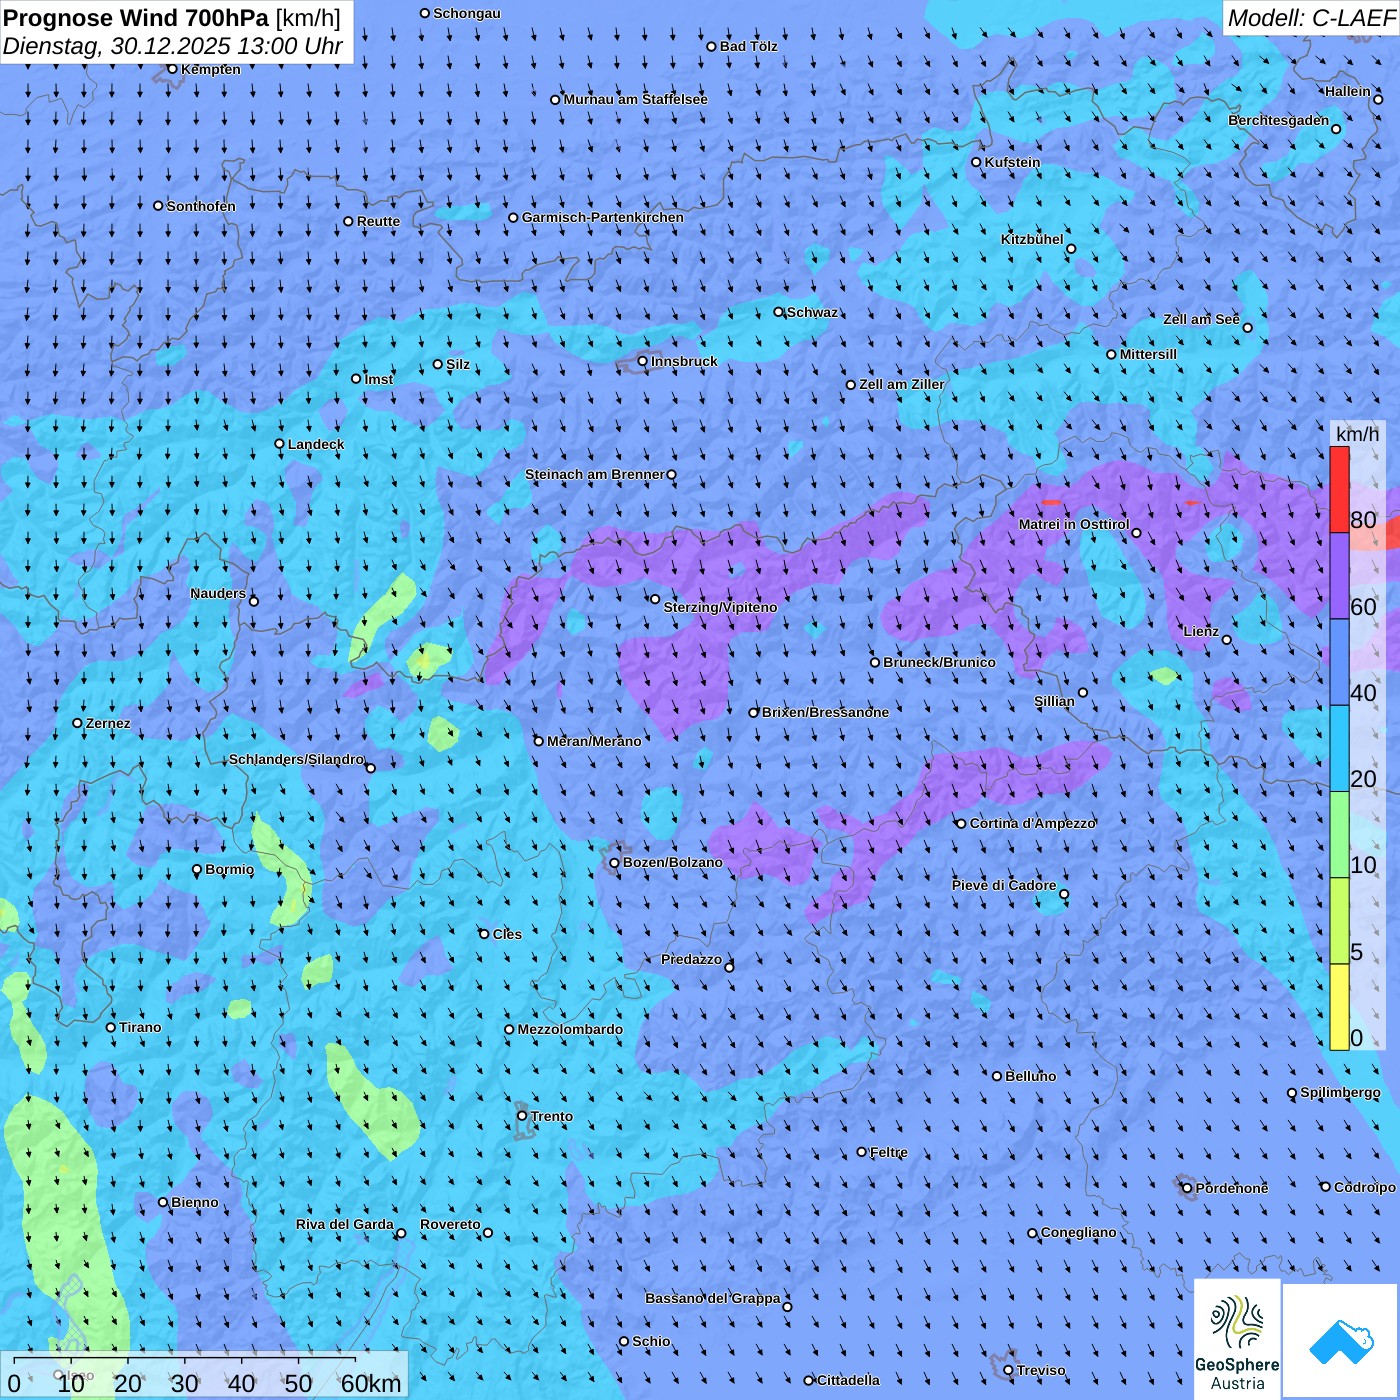Click the Landeck location dot
The height and width of the screenshot is (1400, 1400).
[280, 444]
